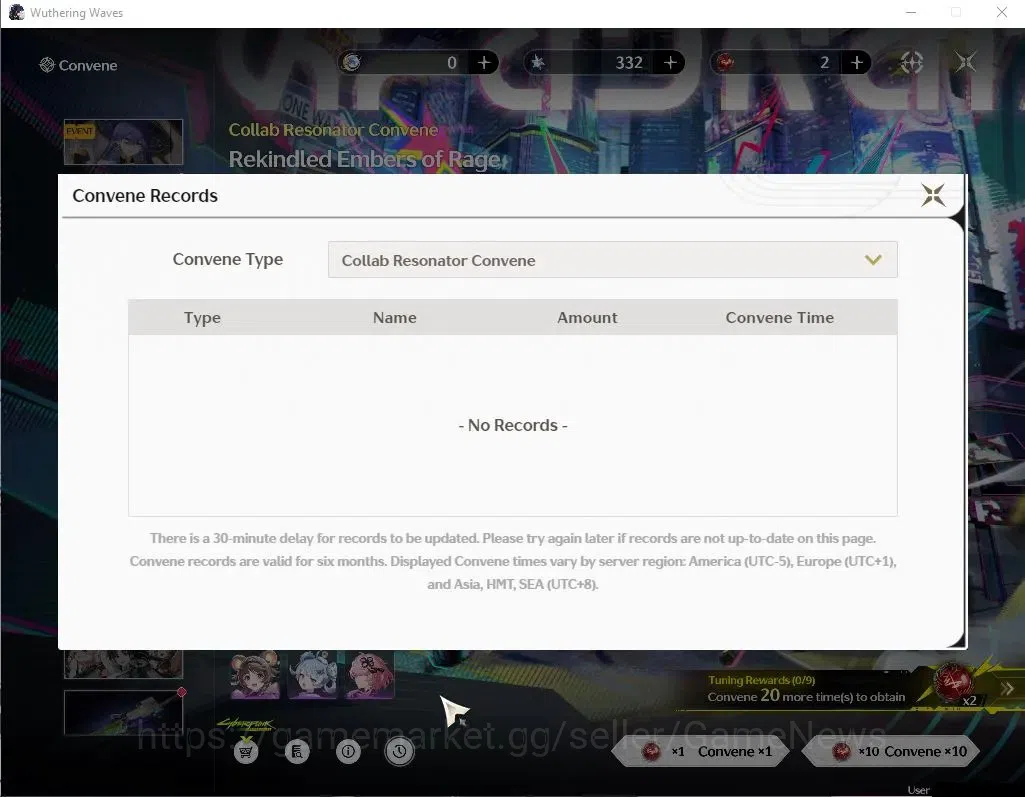The width and height of the screenshot is (1025, 797).
Task: Open the shop cart icon
Action: coord(246,751)
